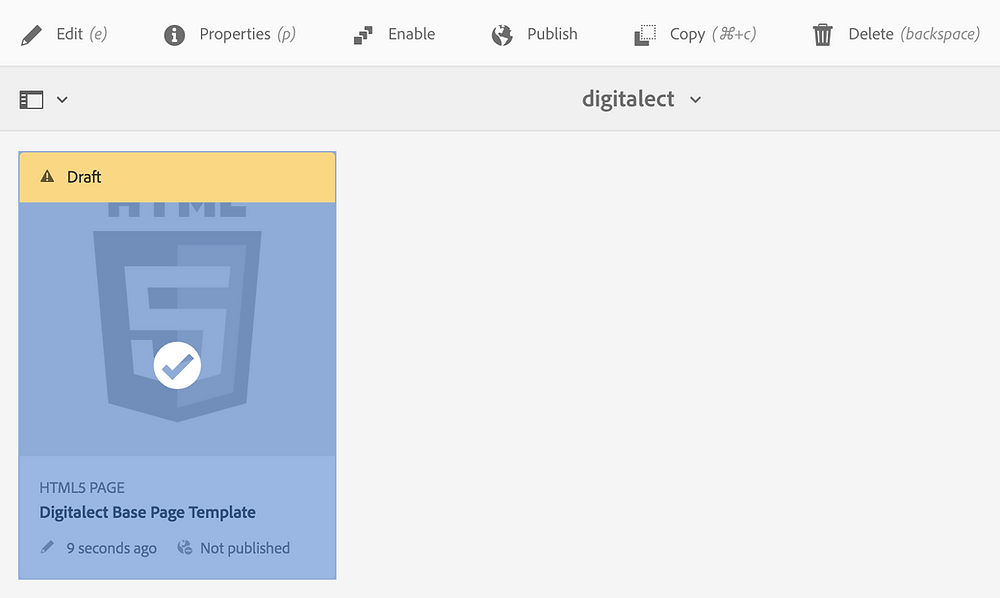Expand the digitalect breadcrumb chevron
The image size is (1000, 598).
pyautogui.click(x=695, y=99)
